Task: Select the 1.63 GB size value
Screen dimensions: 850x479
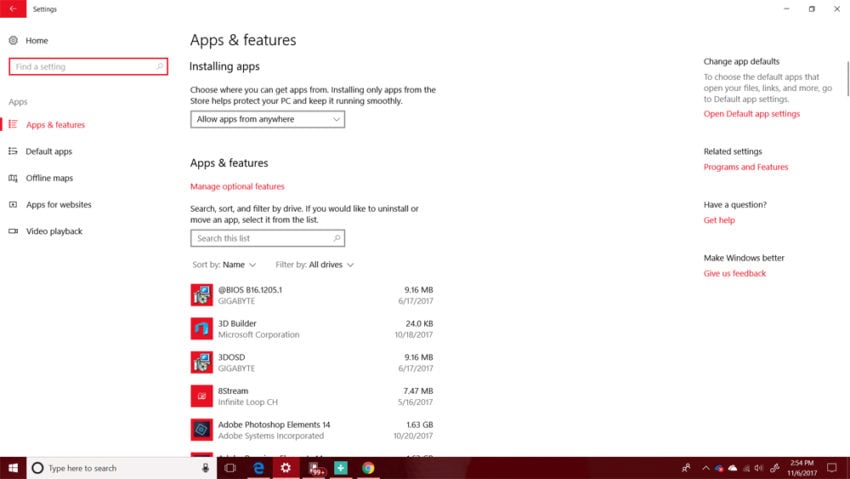Action: 420,424
